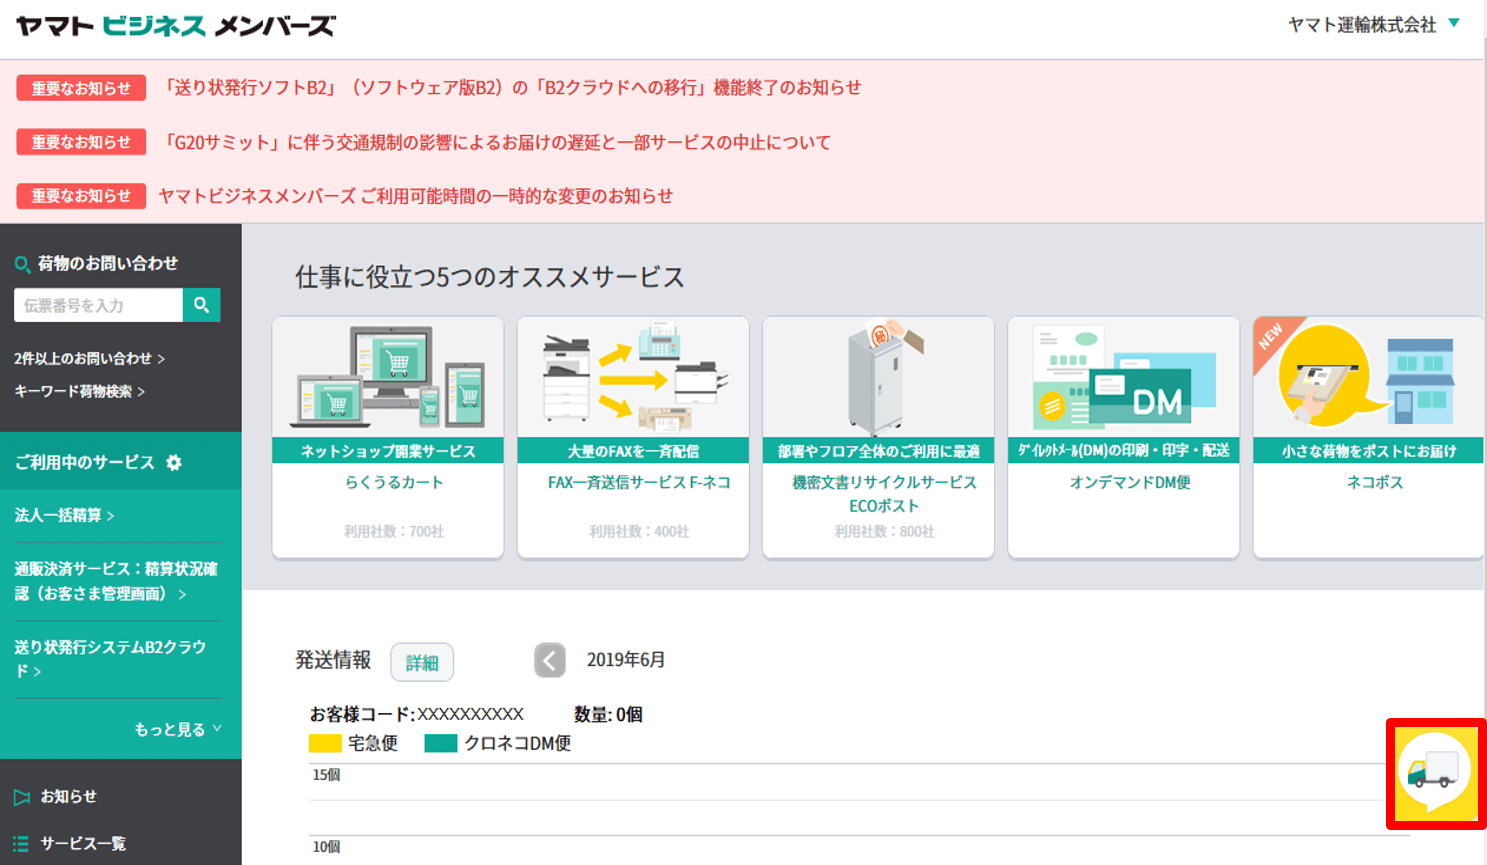Open the ネコポス text link
The height and width of the screenshot is (865, 1487).
point(1375,482)
